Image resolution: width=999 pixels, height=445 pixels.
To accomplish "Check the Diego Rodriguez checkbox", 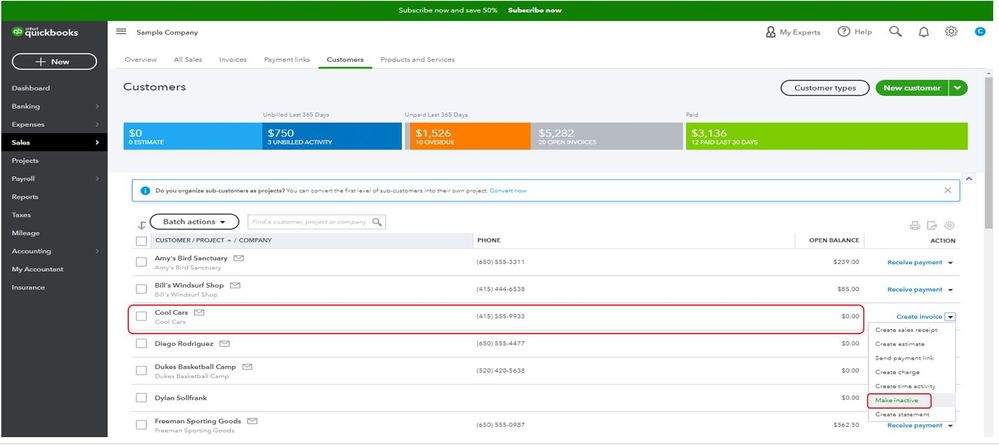I will (x=141, y=344).
